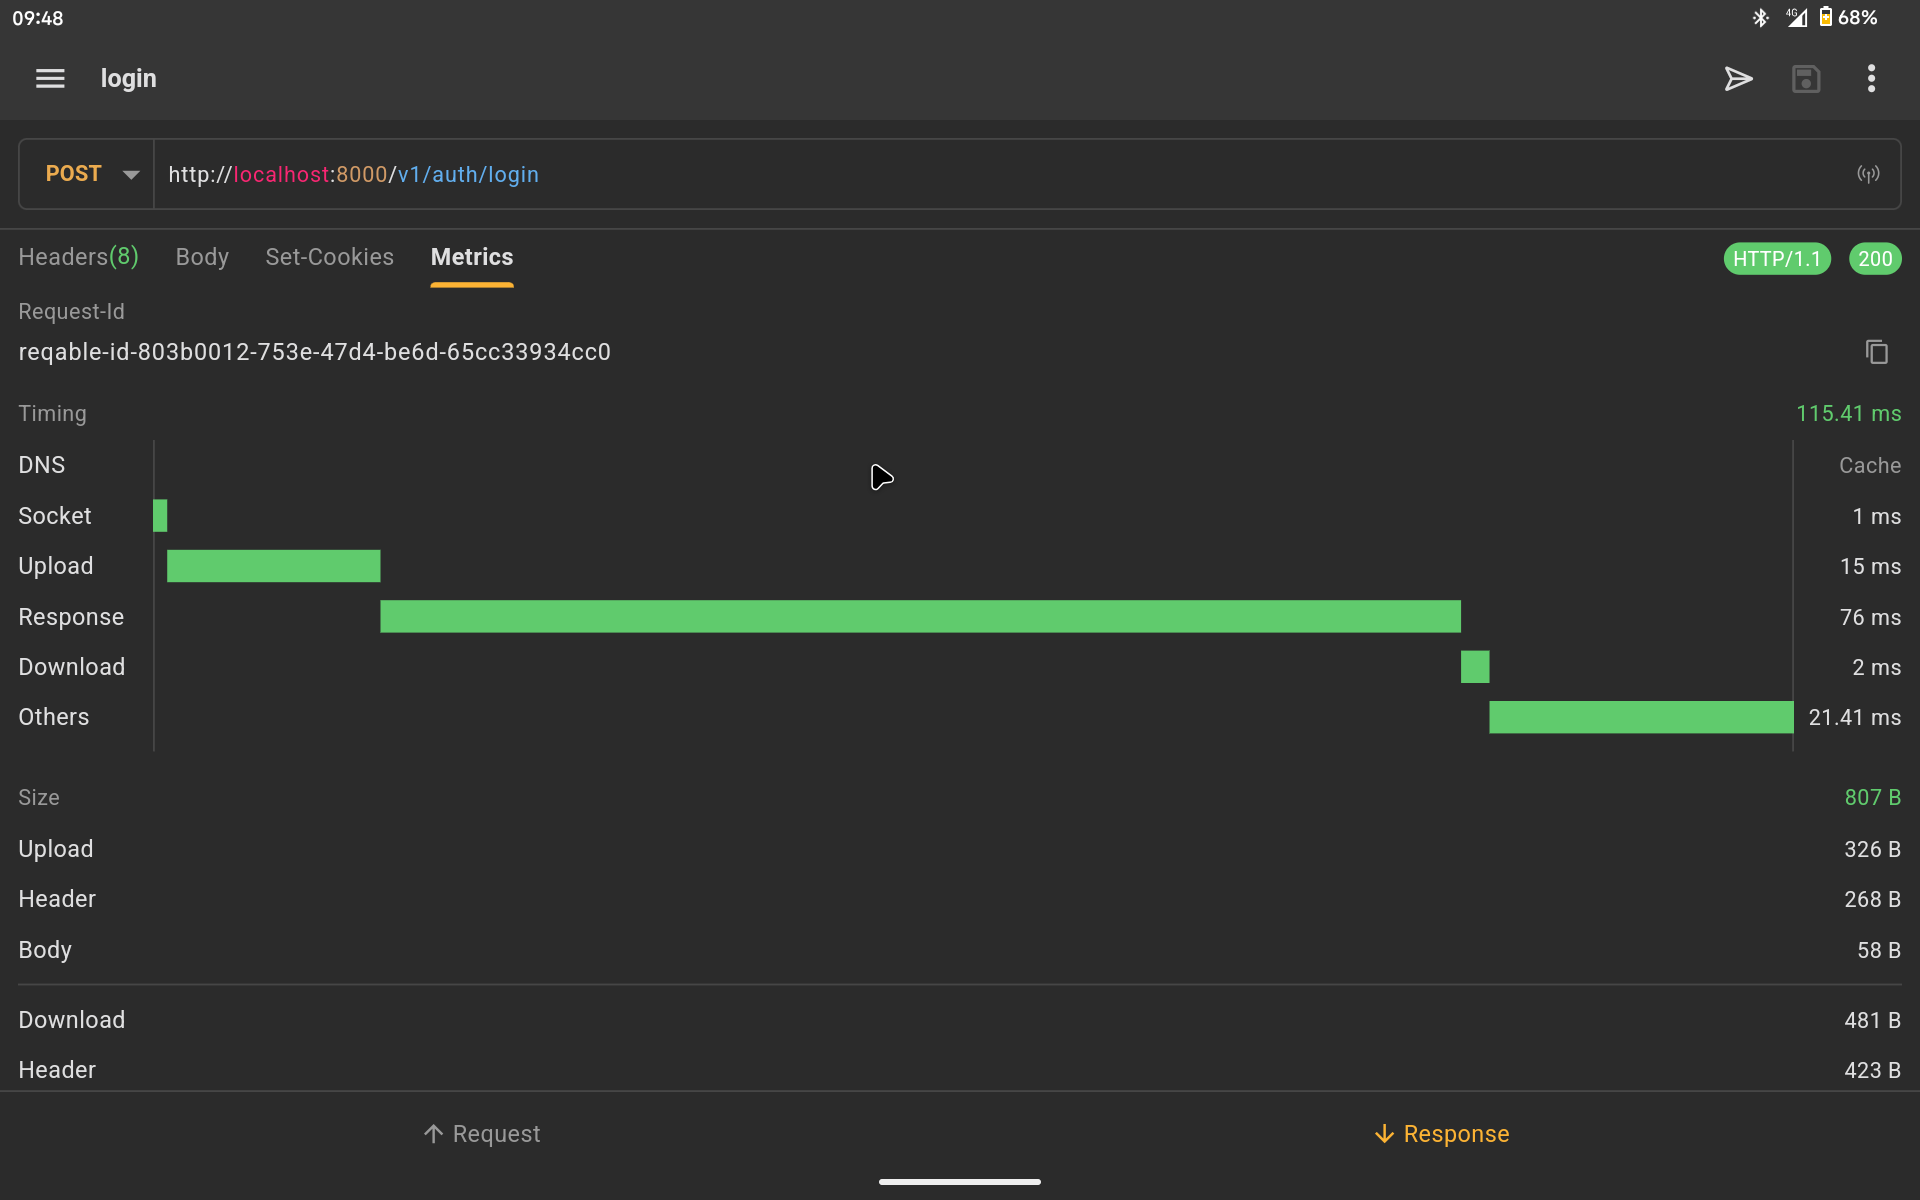
Task: Switch to the Response view at bottom
Action: [x=1441, y=1133]
